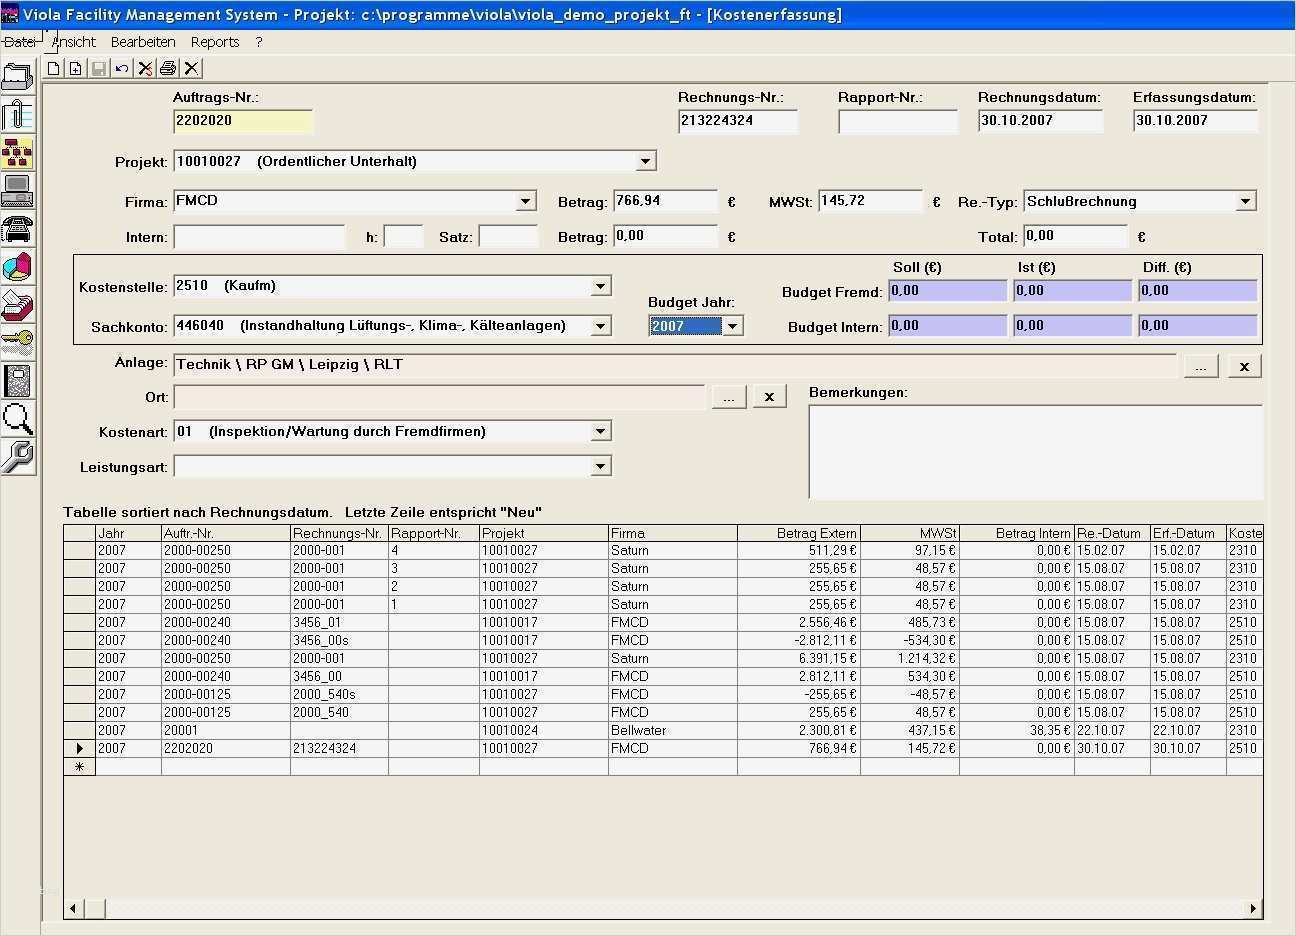Open the pie chart icon in sidebar
Viewport: 1296px width, 936px height.
pyautogui.click(x=18, y=267)
